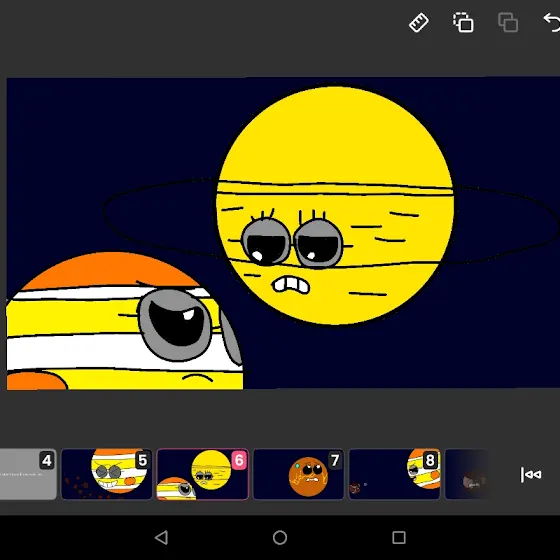The image size is (560, 560).
Task: Tap the greyed-out paste frame icon
Action: click(x=508, y=22)
